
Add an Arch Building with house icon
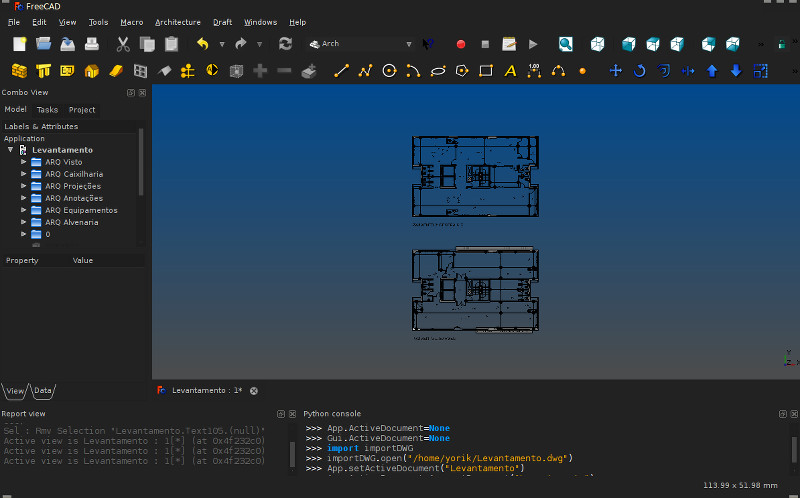[x=92, y=71]
